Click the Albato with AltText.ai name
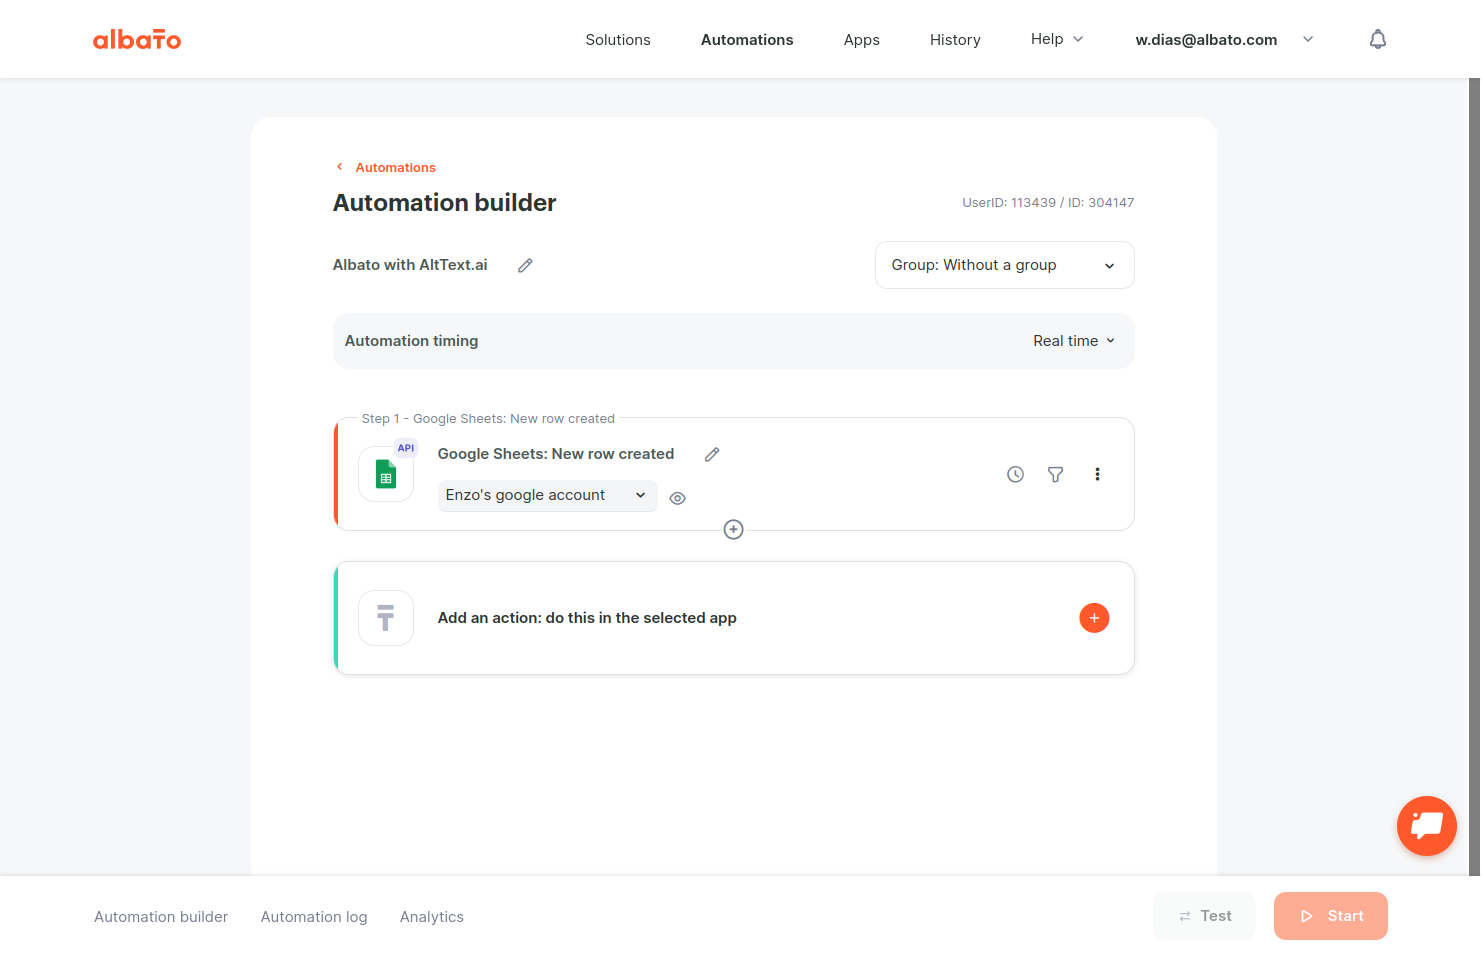The height and width of the screenshot is (956, 1482). click(x=410, y=265)
